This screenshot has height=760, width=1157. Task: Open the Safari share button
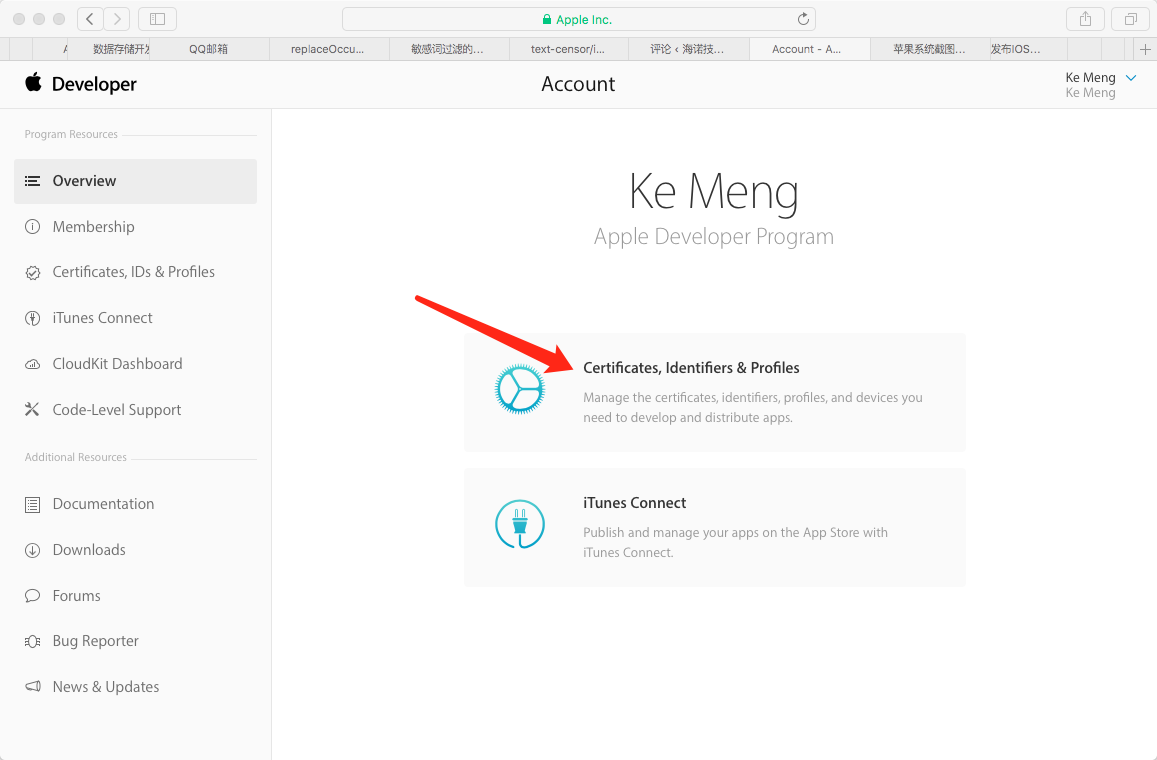1085,19
